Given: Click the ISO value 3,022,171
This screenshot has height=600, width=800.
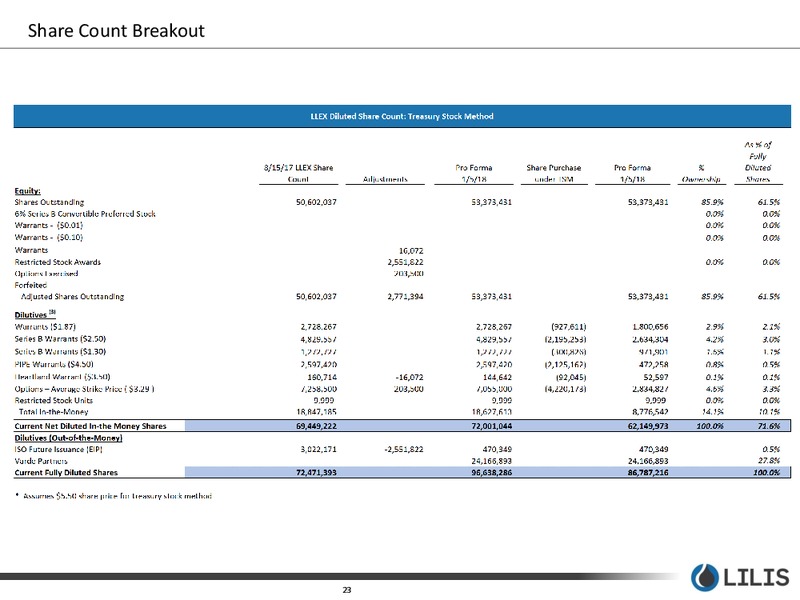Looking at the screenshot, I should click(x=318, y=449).
